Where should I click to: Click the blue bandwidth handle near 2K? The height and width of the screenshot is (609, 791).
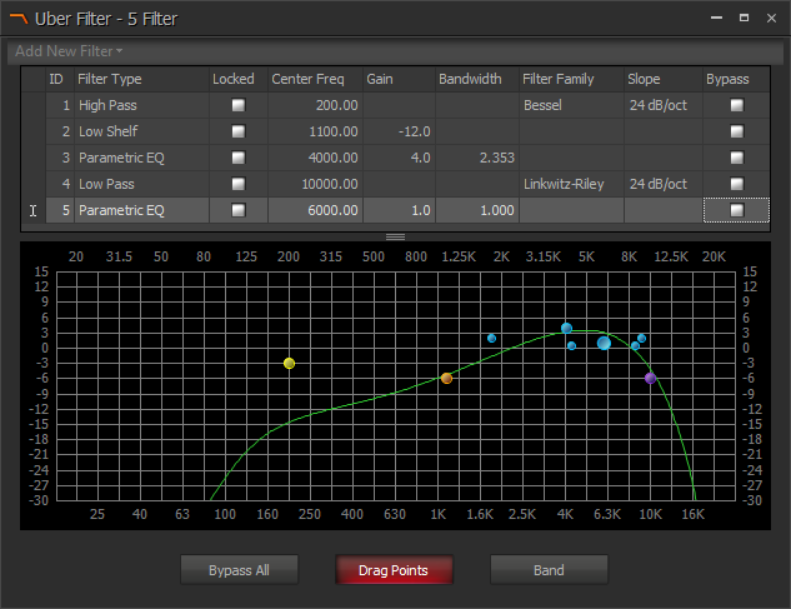[491, 338]
